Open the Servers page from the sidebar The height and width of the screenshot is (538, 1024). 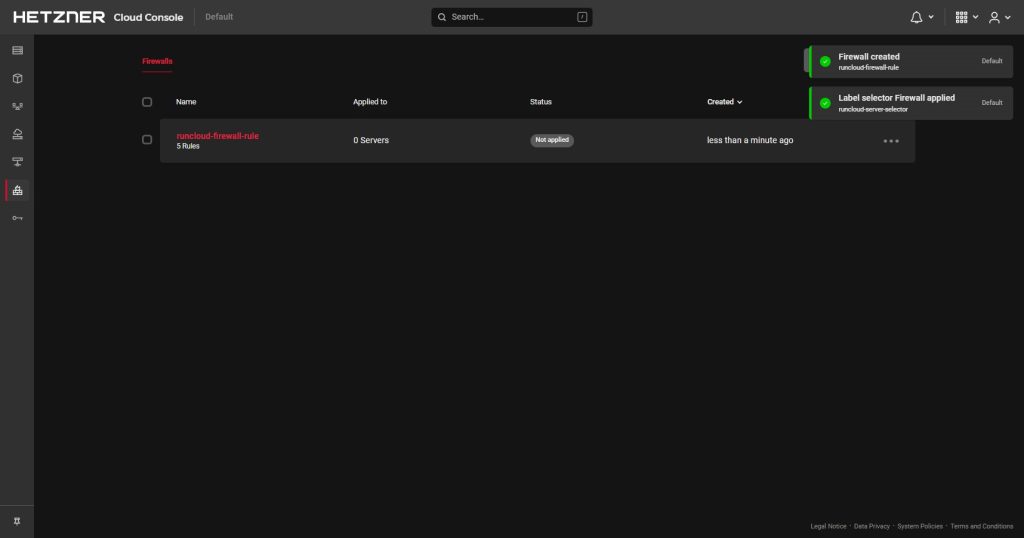[17, 50]
